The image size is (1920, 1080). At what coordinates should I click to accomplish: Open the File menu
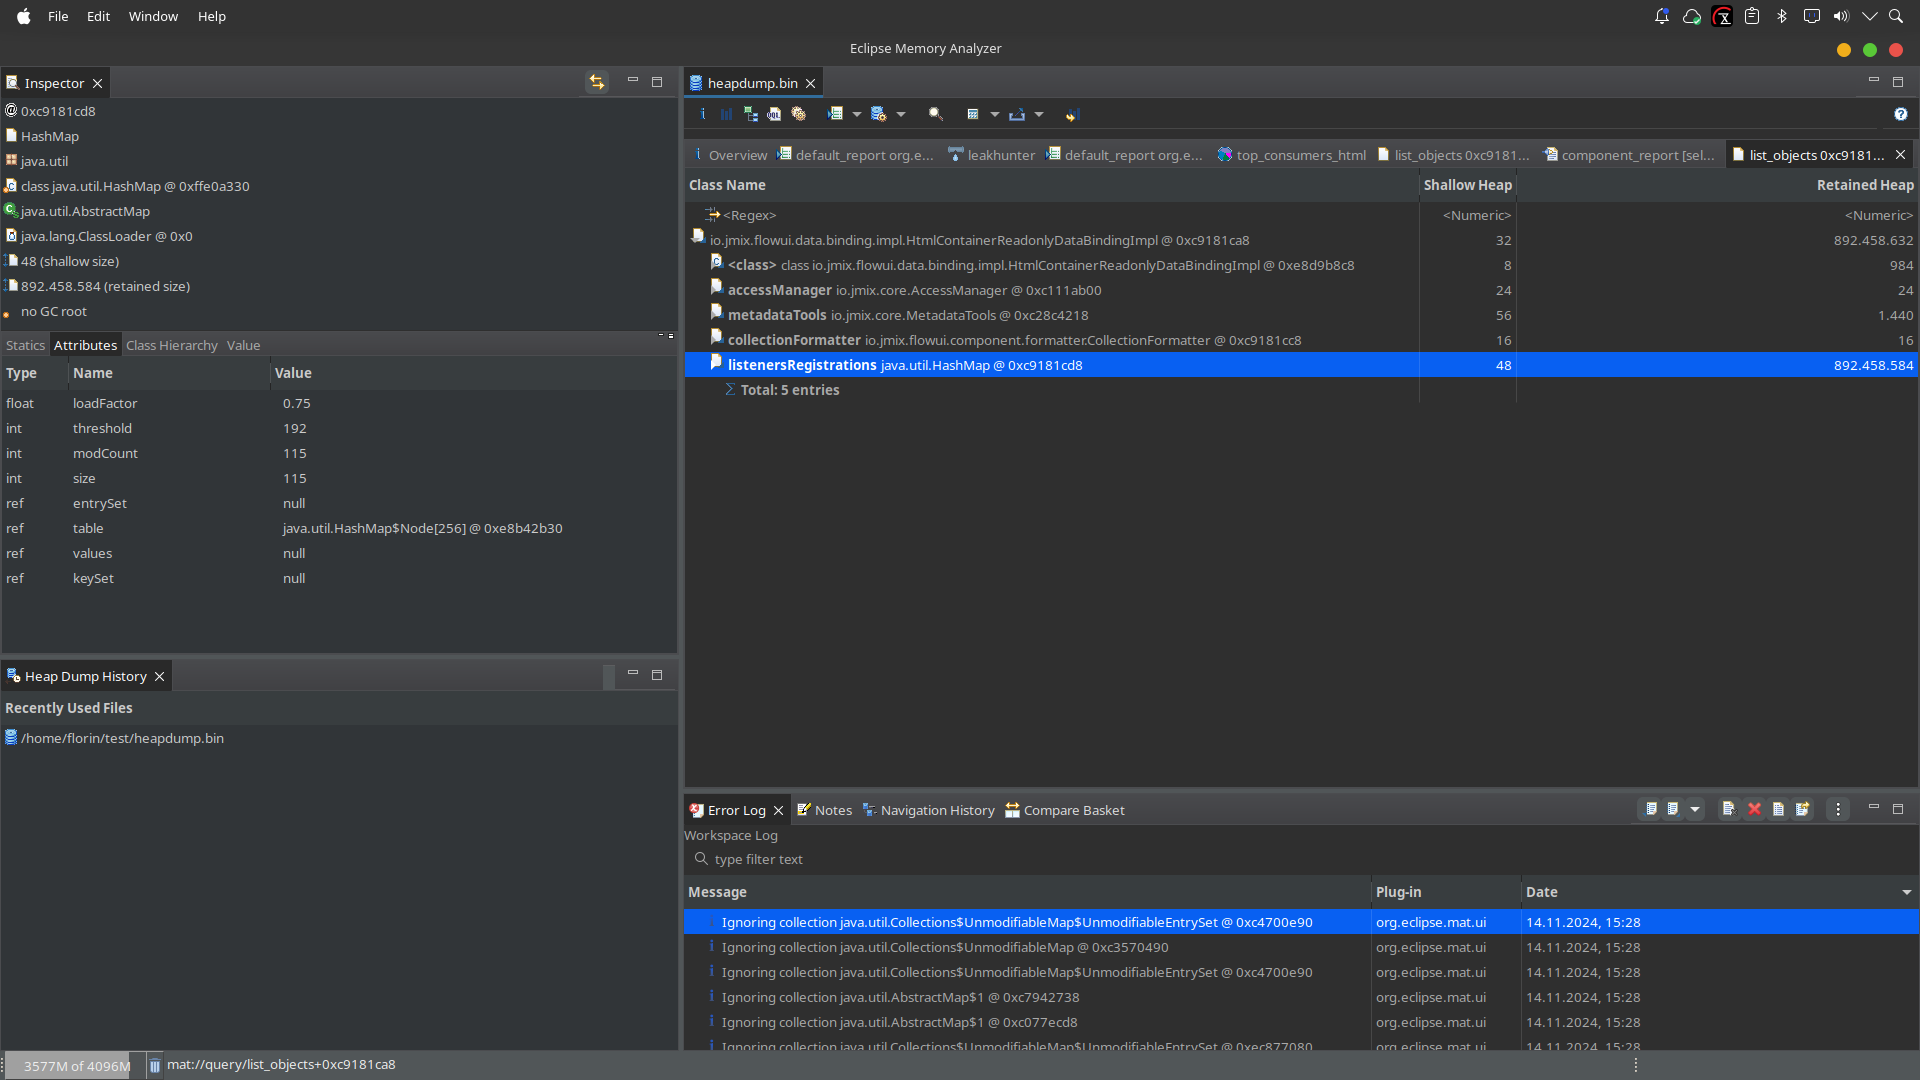pyautogui.click(x=58, y=16)
